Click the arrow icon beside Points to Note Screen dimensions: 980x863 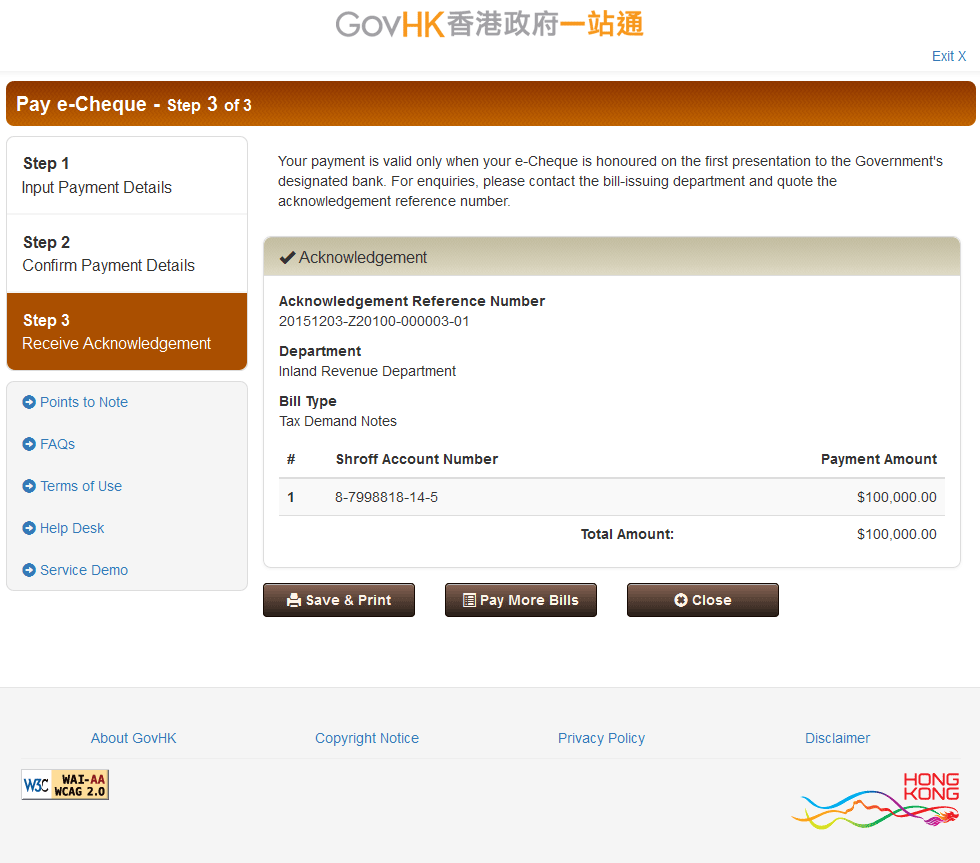tap(29, 402)
